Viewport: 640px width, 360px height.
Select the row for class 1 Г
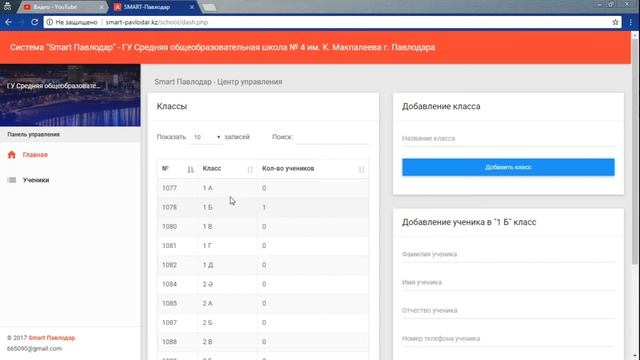(263, 246)
